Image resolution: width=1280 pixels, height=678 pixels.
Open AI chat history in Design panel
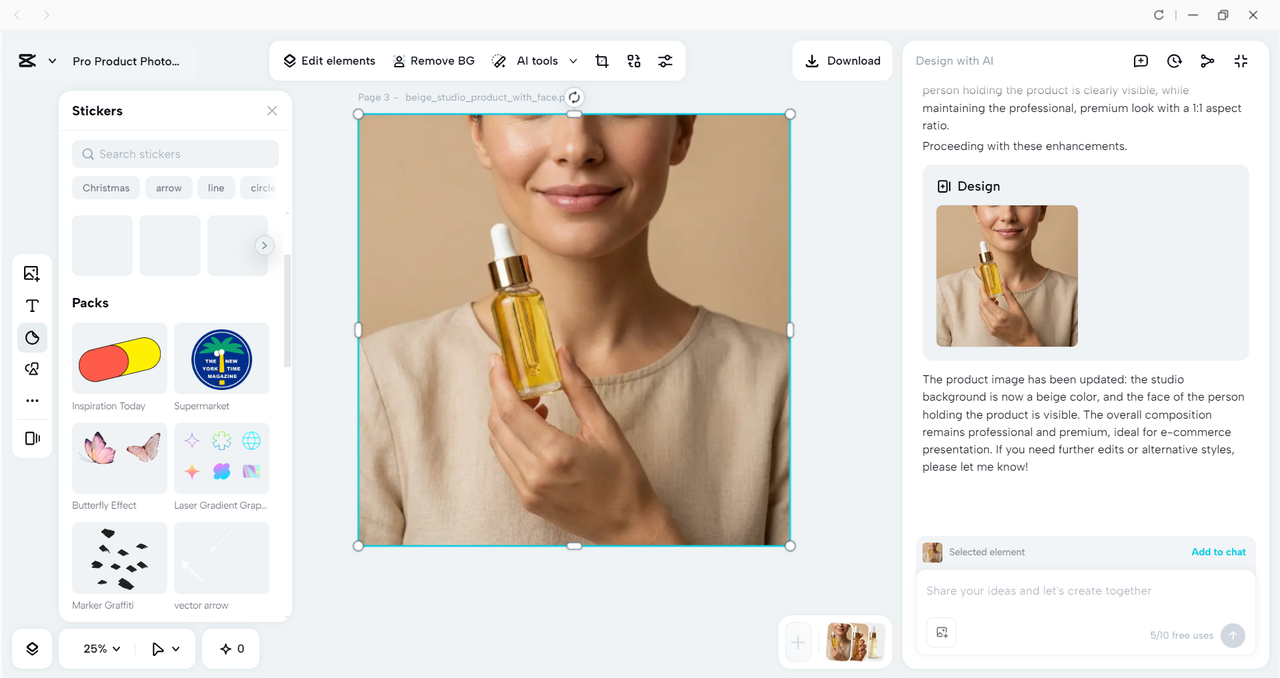(x=1174, y=61)
